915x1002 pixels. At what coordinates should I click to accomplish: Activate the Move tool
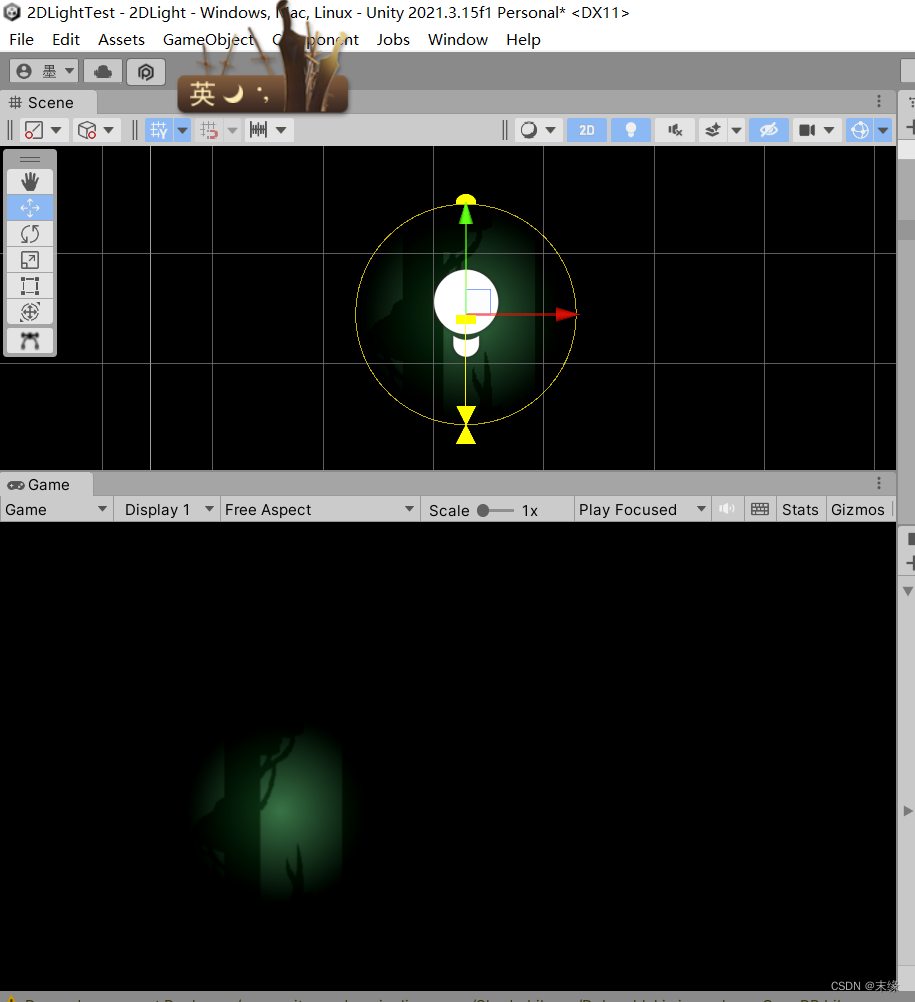30,207
